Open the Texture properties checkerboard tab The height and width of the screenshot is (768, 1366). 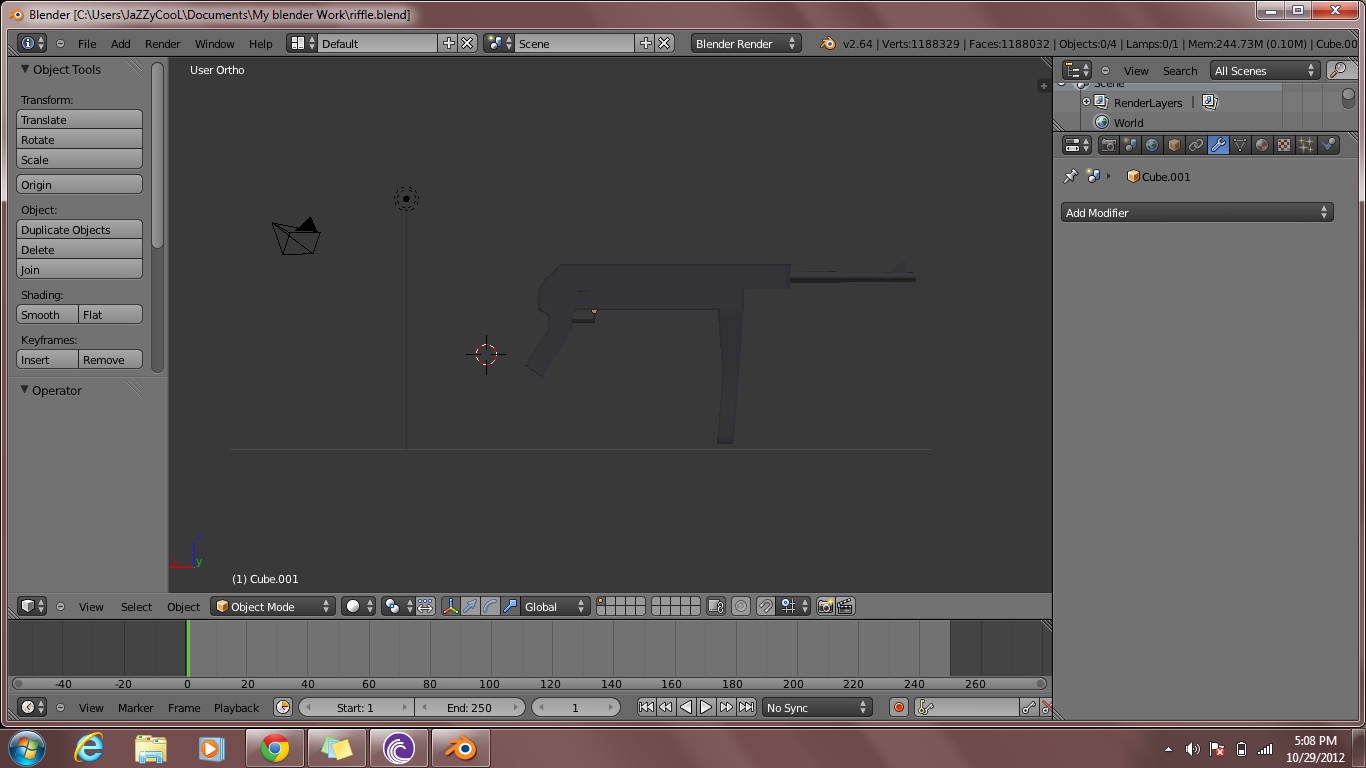(1284, 145)
